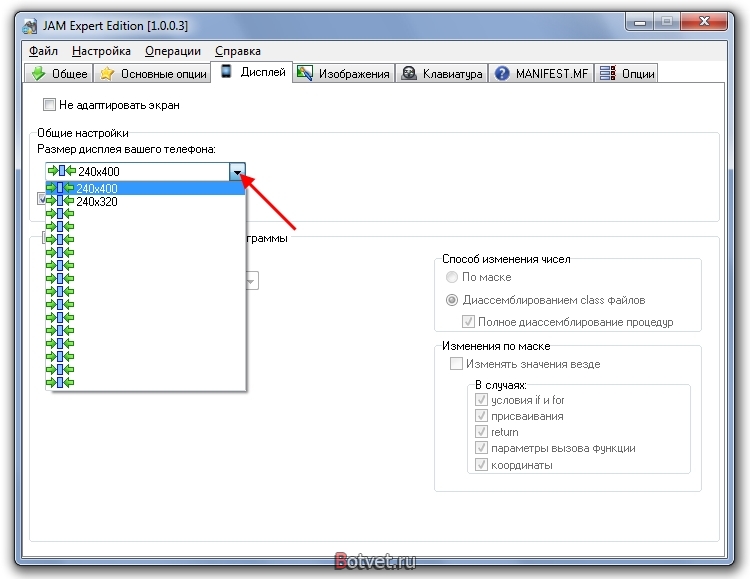Screen dimensions: 750x579
Task: Click the picture icon on Изображения tab
Action: pyautogui.click(x=305, y=73)
